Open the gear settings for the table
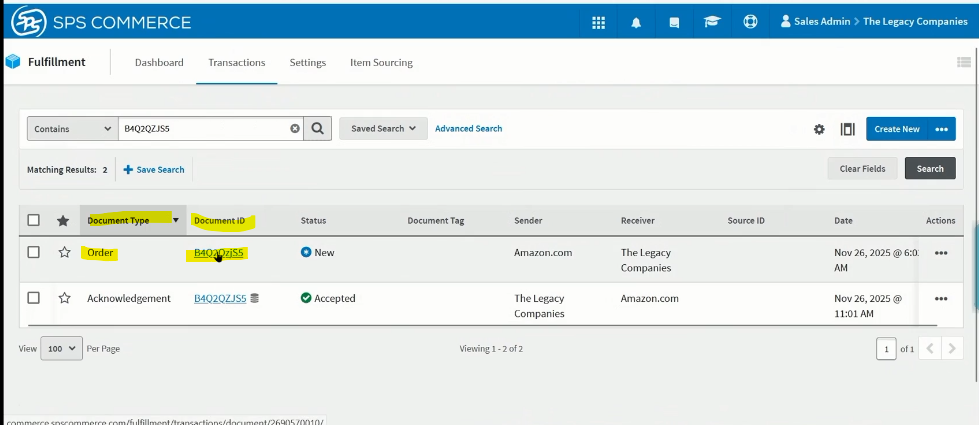Screen dimensions: 979x425 coord(819,129)
